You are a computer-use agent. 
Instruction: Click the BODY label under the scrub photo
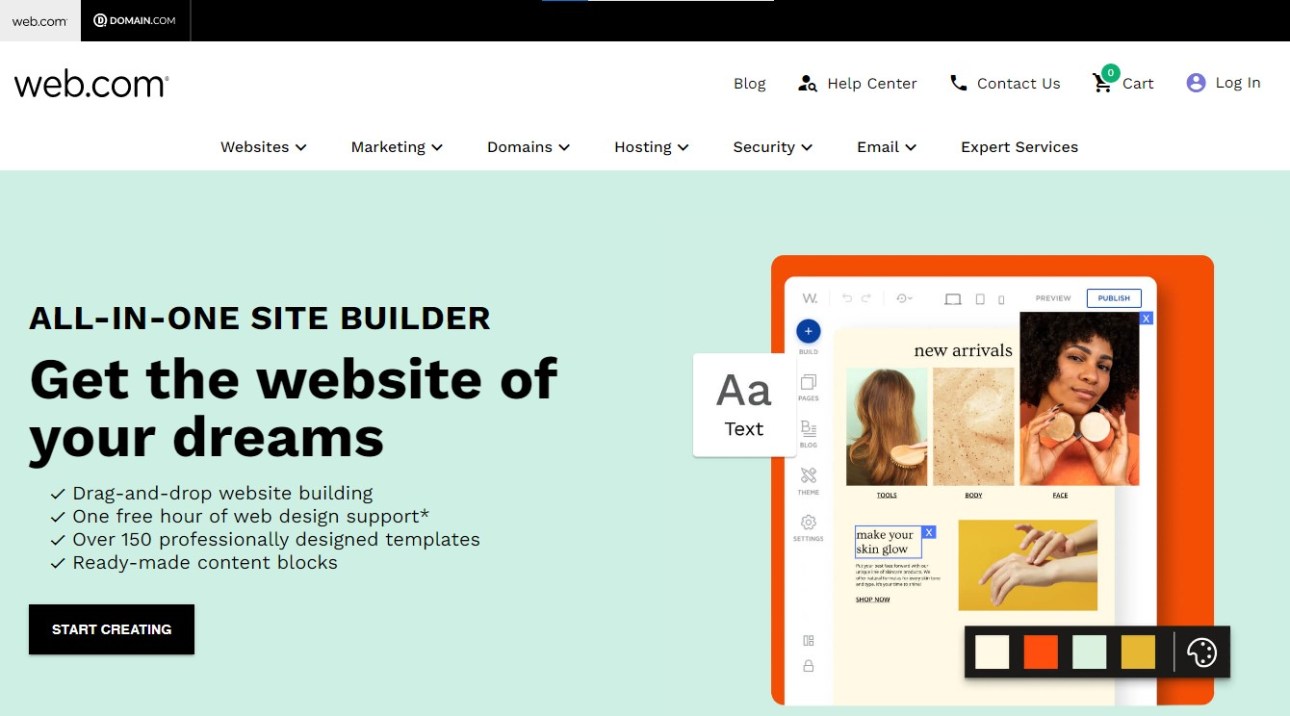973,495
